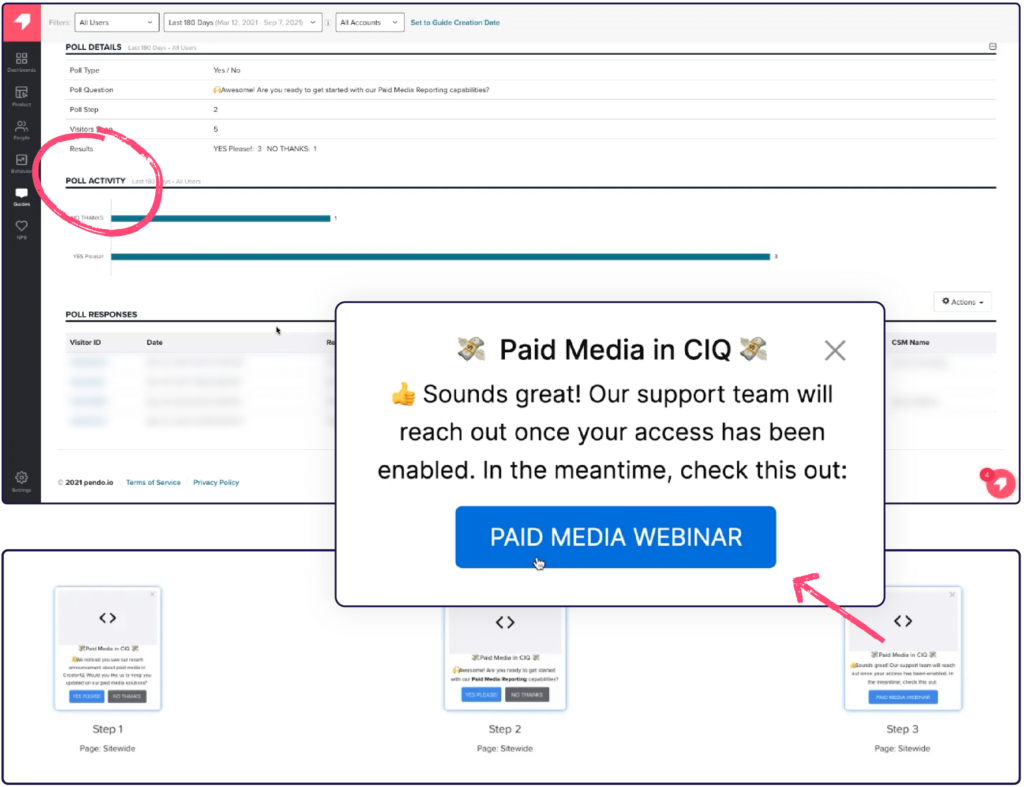Click the NO THANKS button in Step 2 thumbnail

[527, 694]
